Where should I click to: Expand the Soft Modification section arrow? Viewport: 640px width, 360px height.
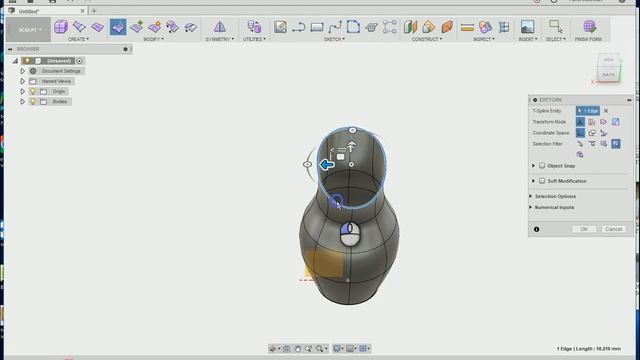533,181
